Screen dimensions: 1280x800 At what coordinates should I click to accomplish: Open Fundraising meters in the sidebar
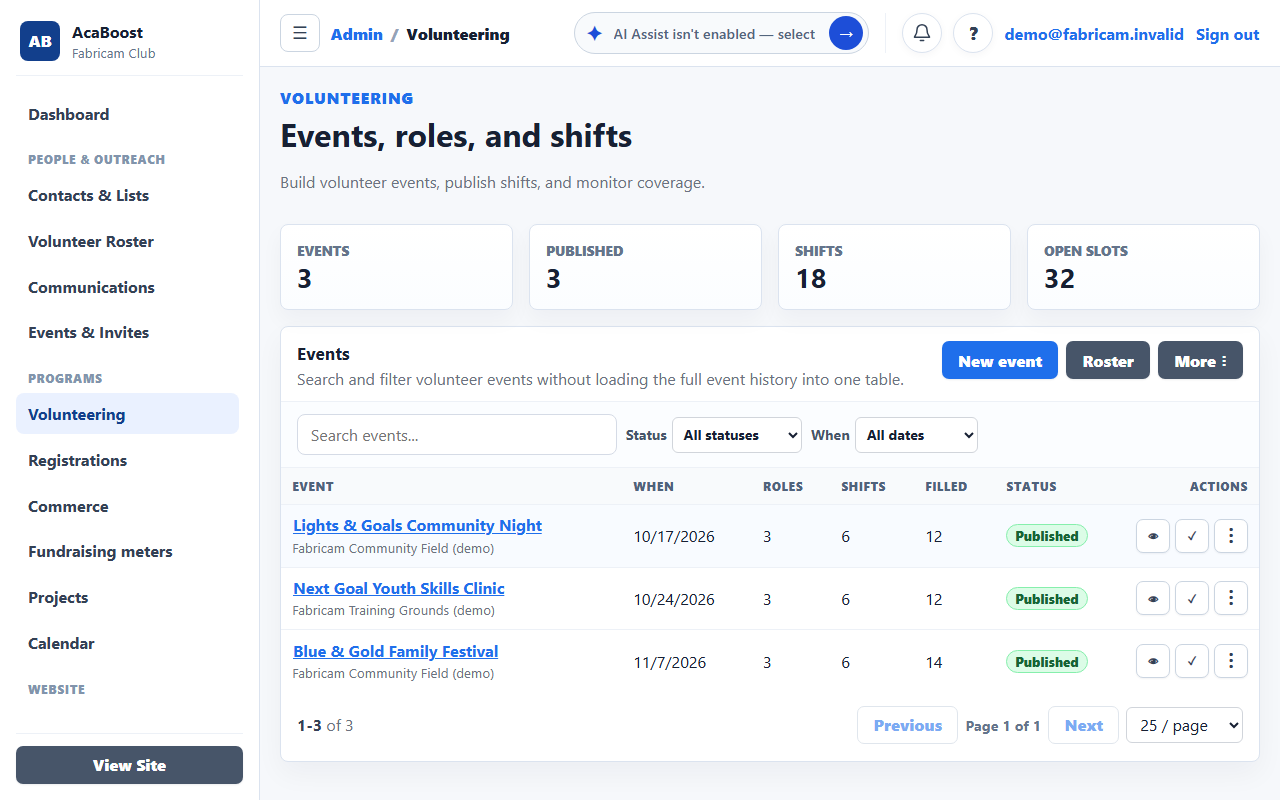[x=127, y=552]
